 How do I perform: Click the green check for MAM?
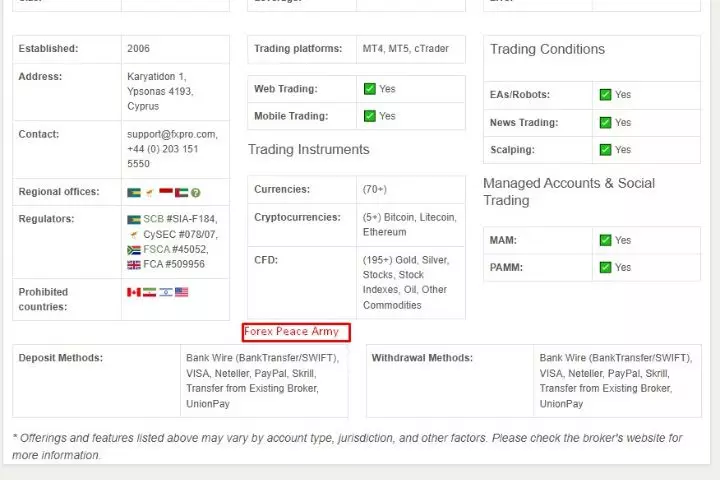(x=605, y=240)
